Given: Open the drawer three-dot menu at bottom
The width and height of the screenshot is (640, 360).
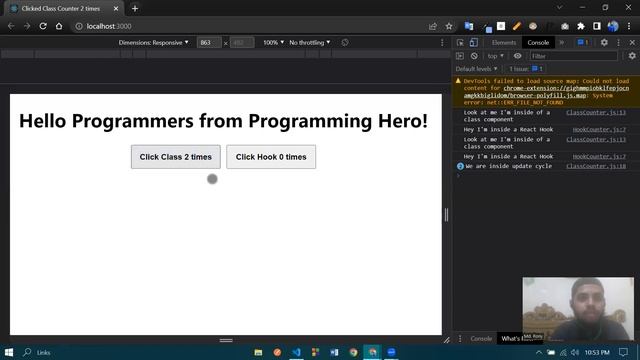Looking at the screenshot, I should pyautogui.click(x=460, y=339).
